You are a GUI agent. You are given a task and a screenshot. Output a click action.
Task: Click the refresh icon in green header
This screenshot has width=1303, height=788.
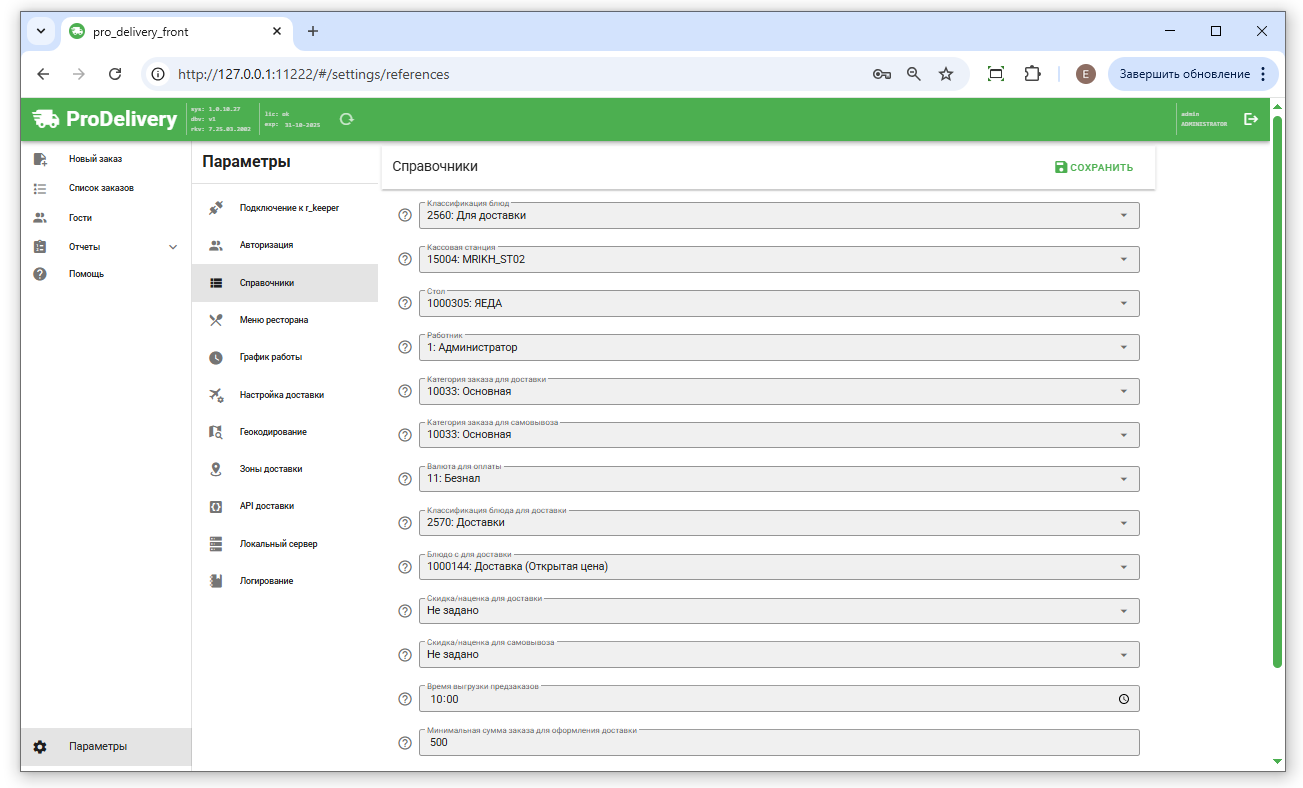(x=347, y=119)
